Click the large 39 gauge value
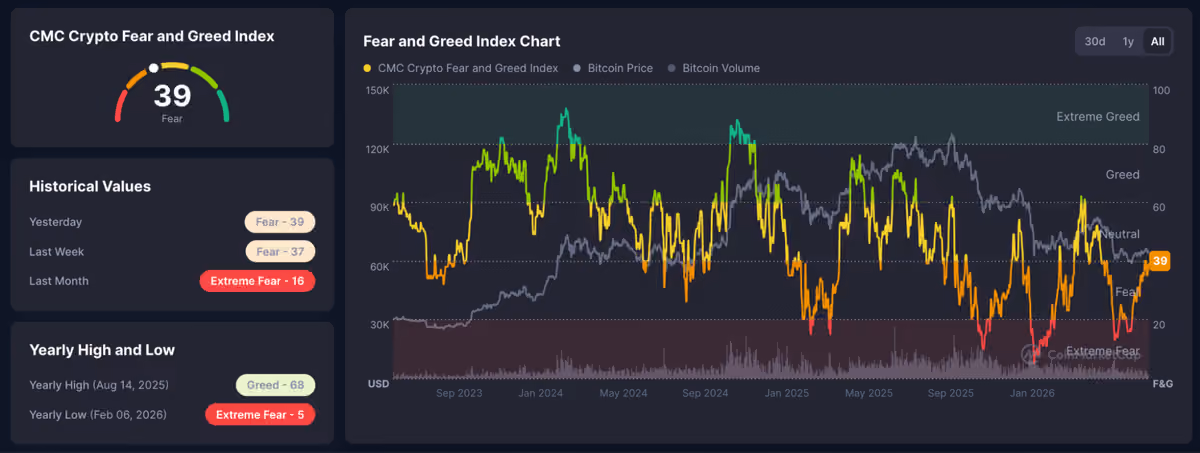The image size is (1200, 453). tap(172, 96)
